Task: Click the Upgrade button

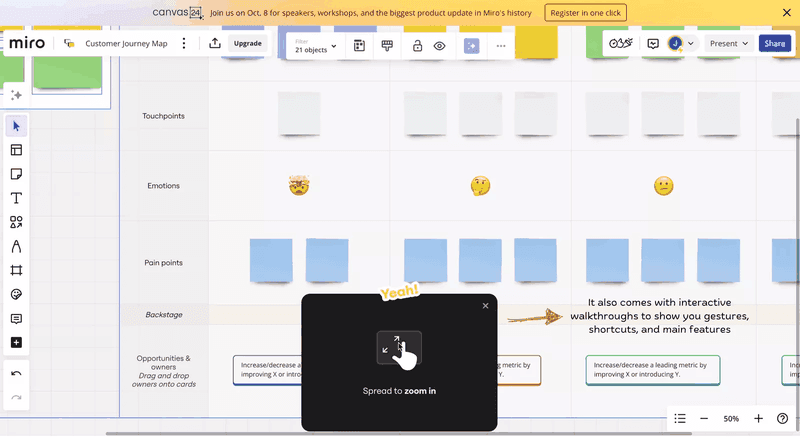Action: (x=247, y=44)
